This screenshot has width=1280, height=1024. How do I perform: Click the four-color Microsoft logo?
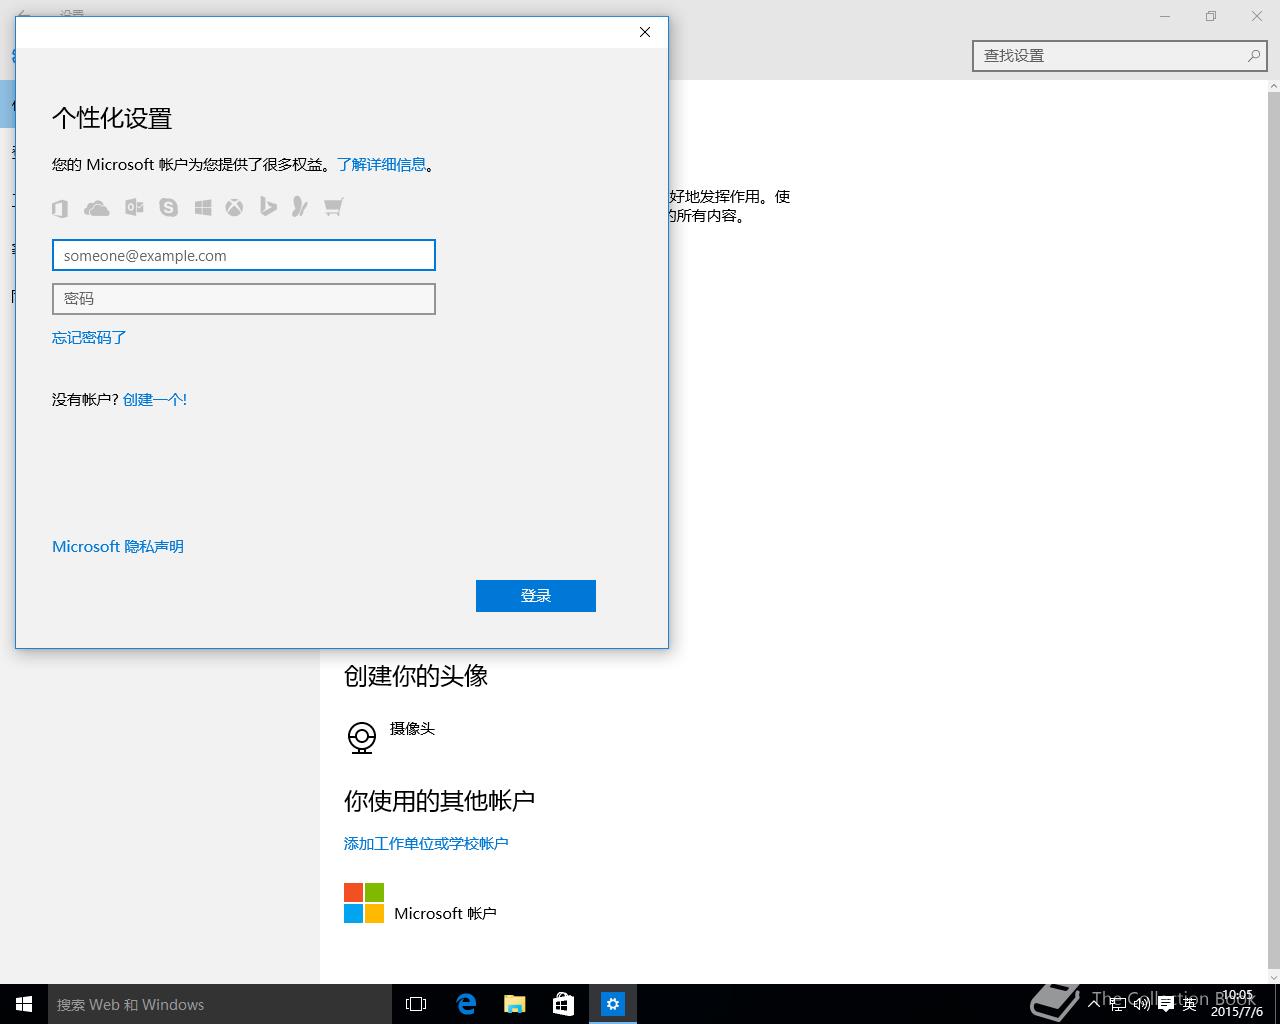pyautogui.click(x=364, y=903)
